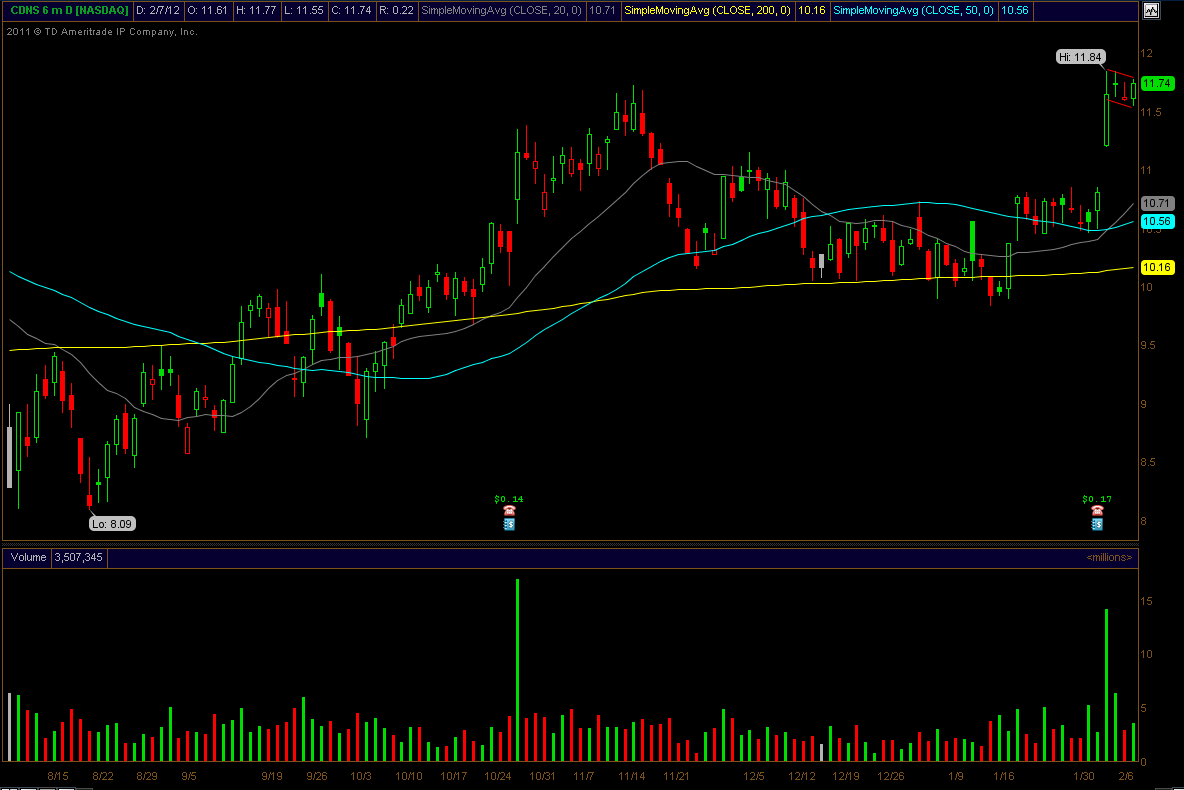1184x790 pixels.
Task: Select the SimpleMovingAvg (CLOSE, 200, 0) study label
Action: tap(708, 11)
